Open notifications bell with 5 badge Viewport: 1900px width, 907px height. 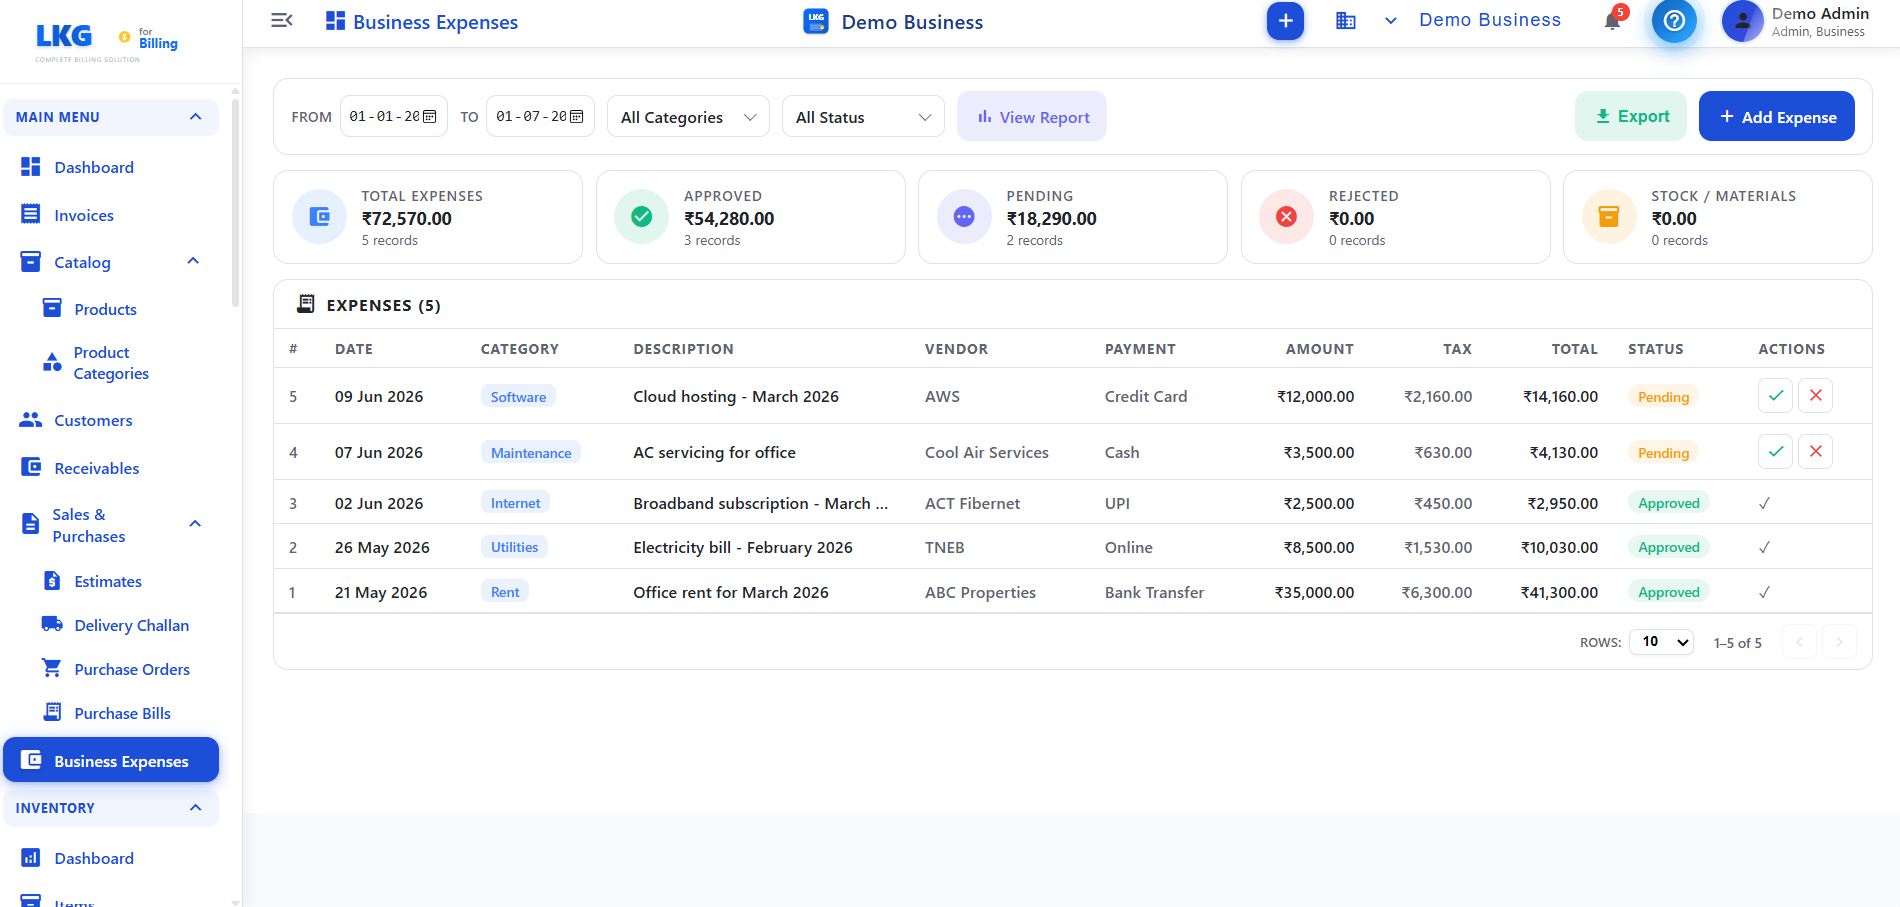click(1612, 20)
